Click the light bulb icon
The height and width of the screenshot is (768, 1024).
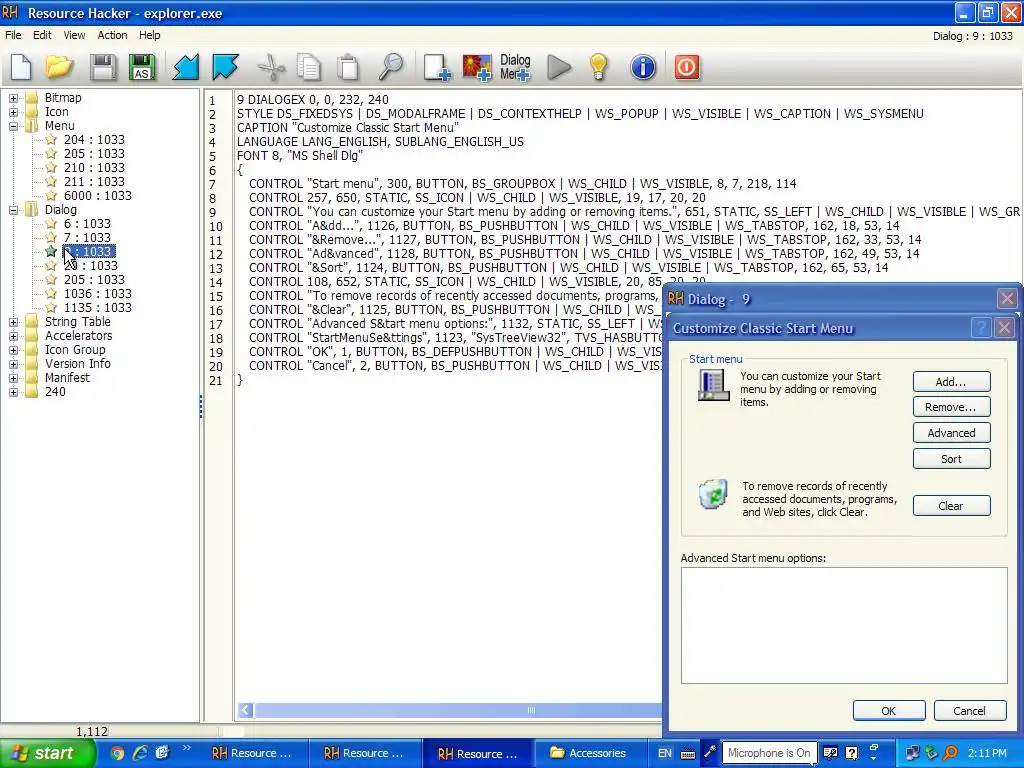599,67
